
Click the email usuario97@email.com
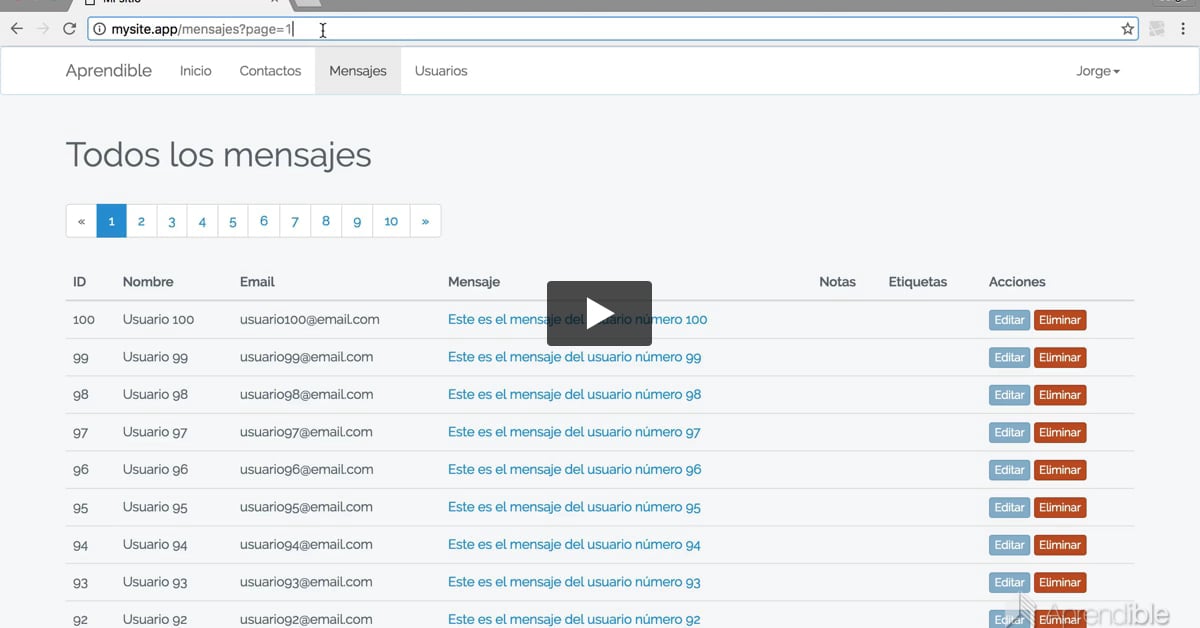306,432
